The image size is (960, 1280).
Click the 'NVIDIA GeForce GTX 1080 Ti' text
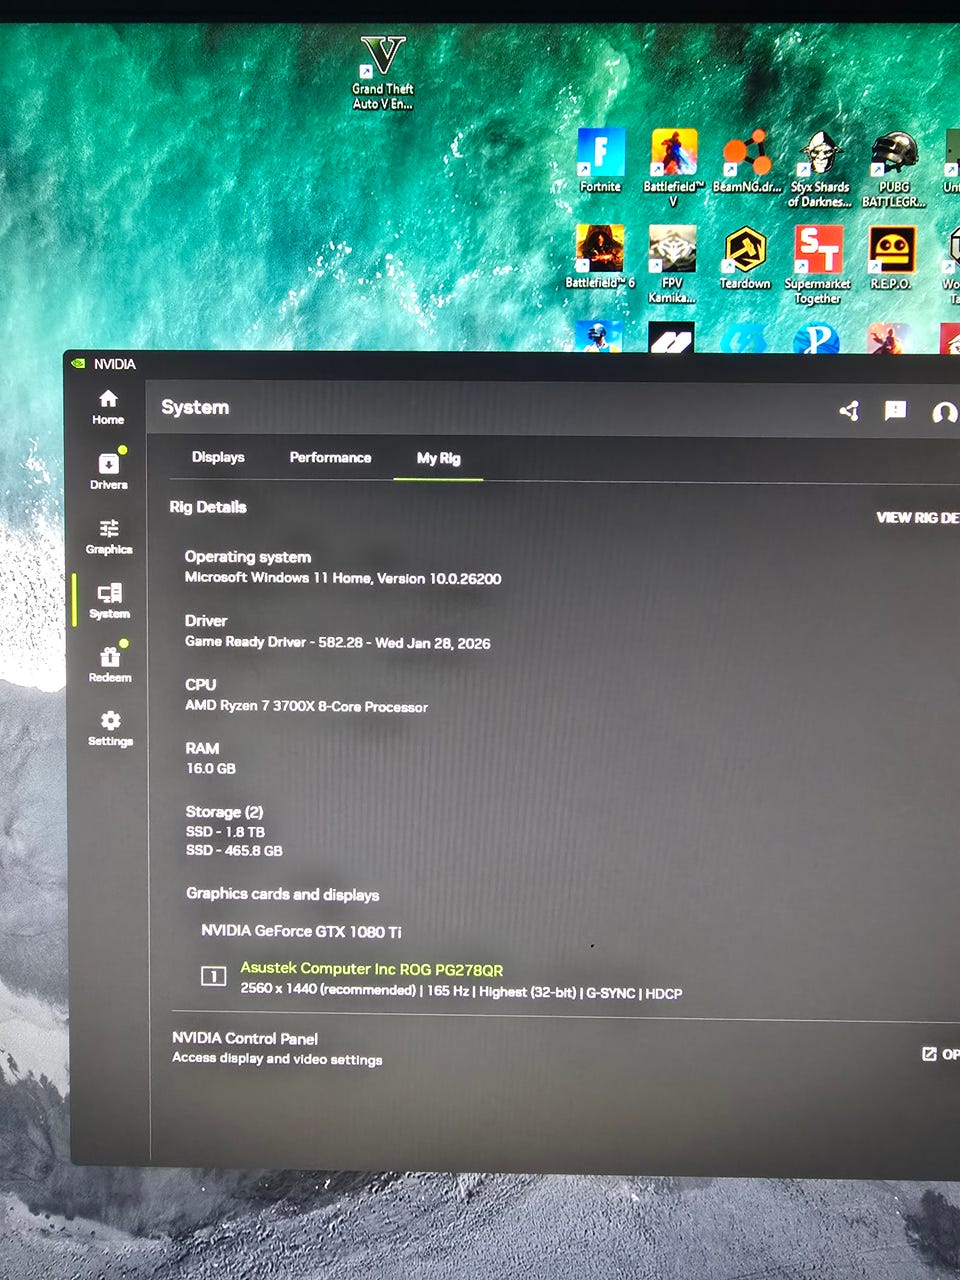301,931
